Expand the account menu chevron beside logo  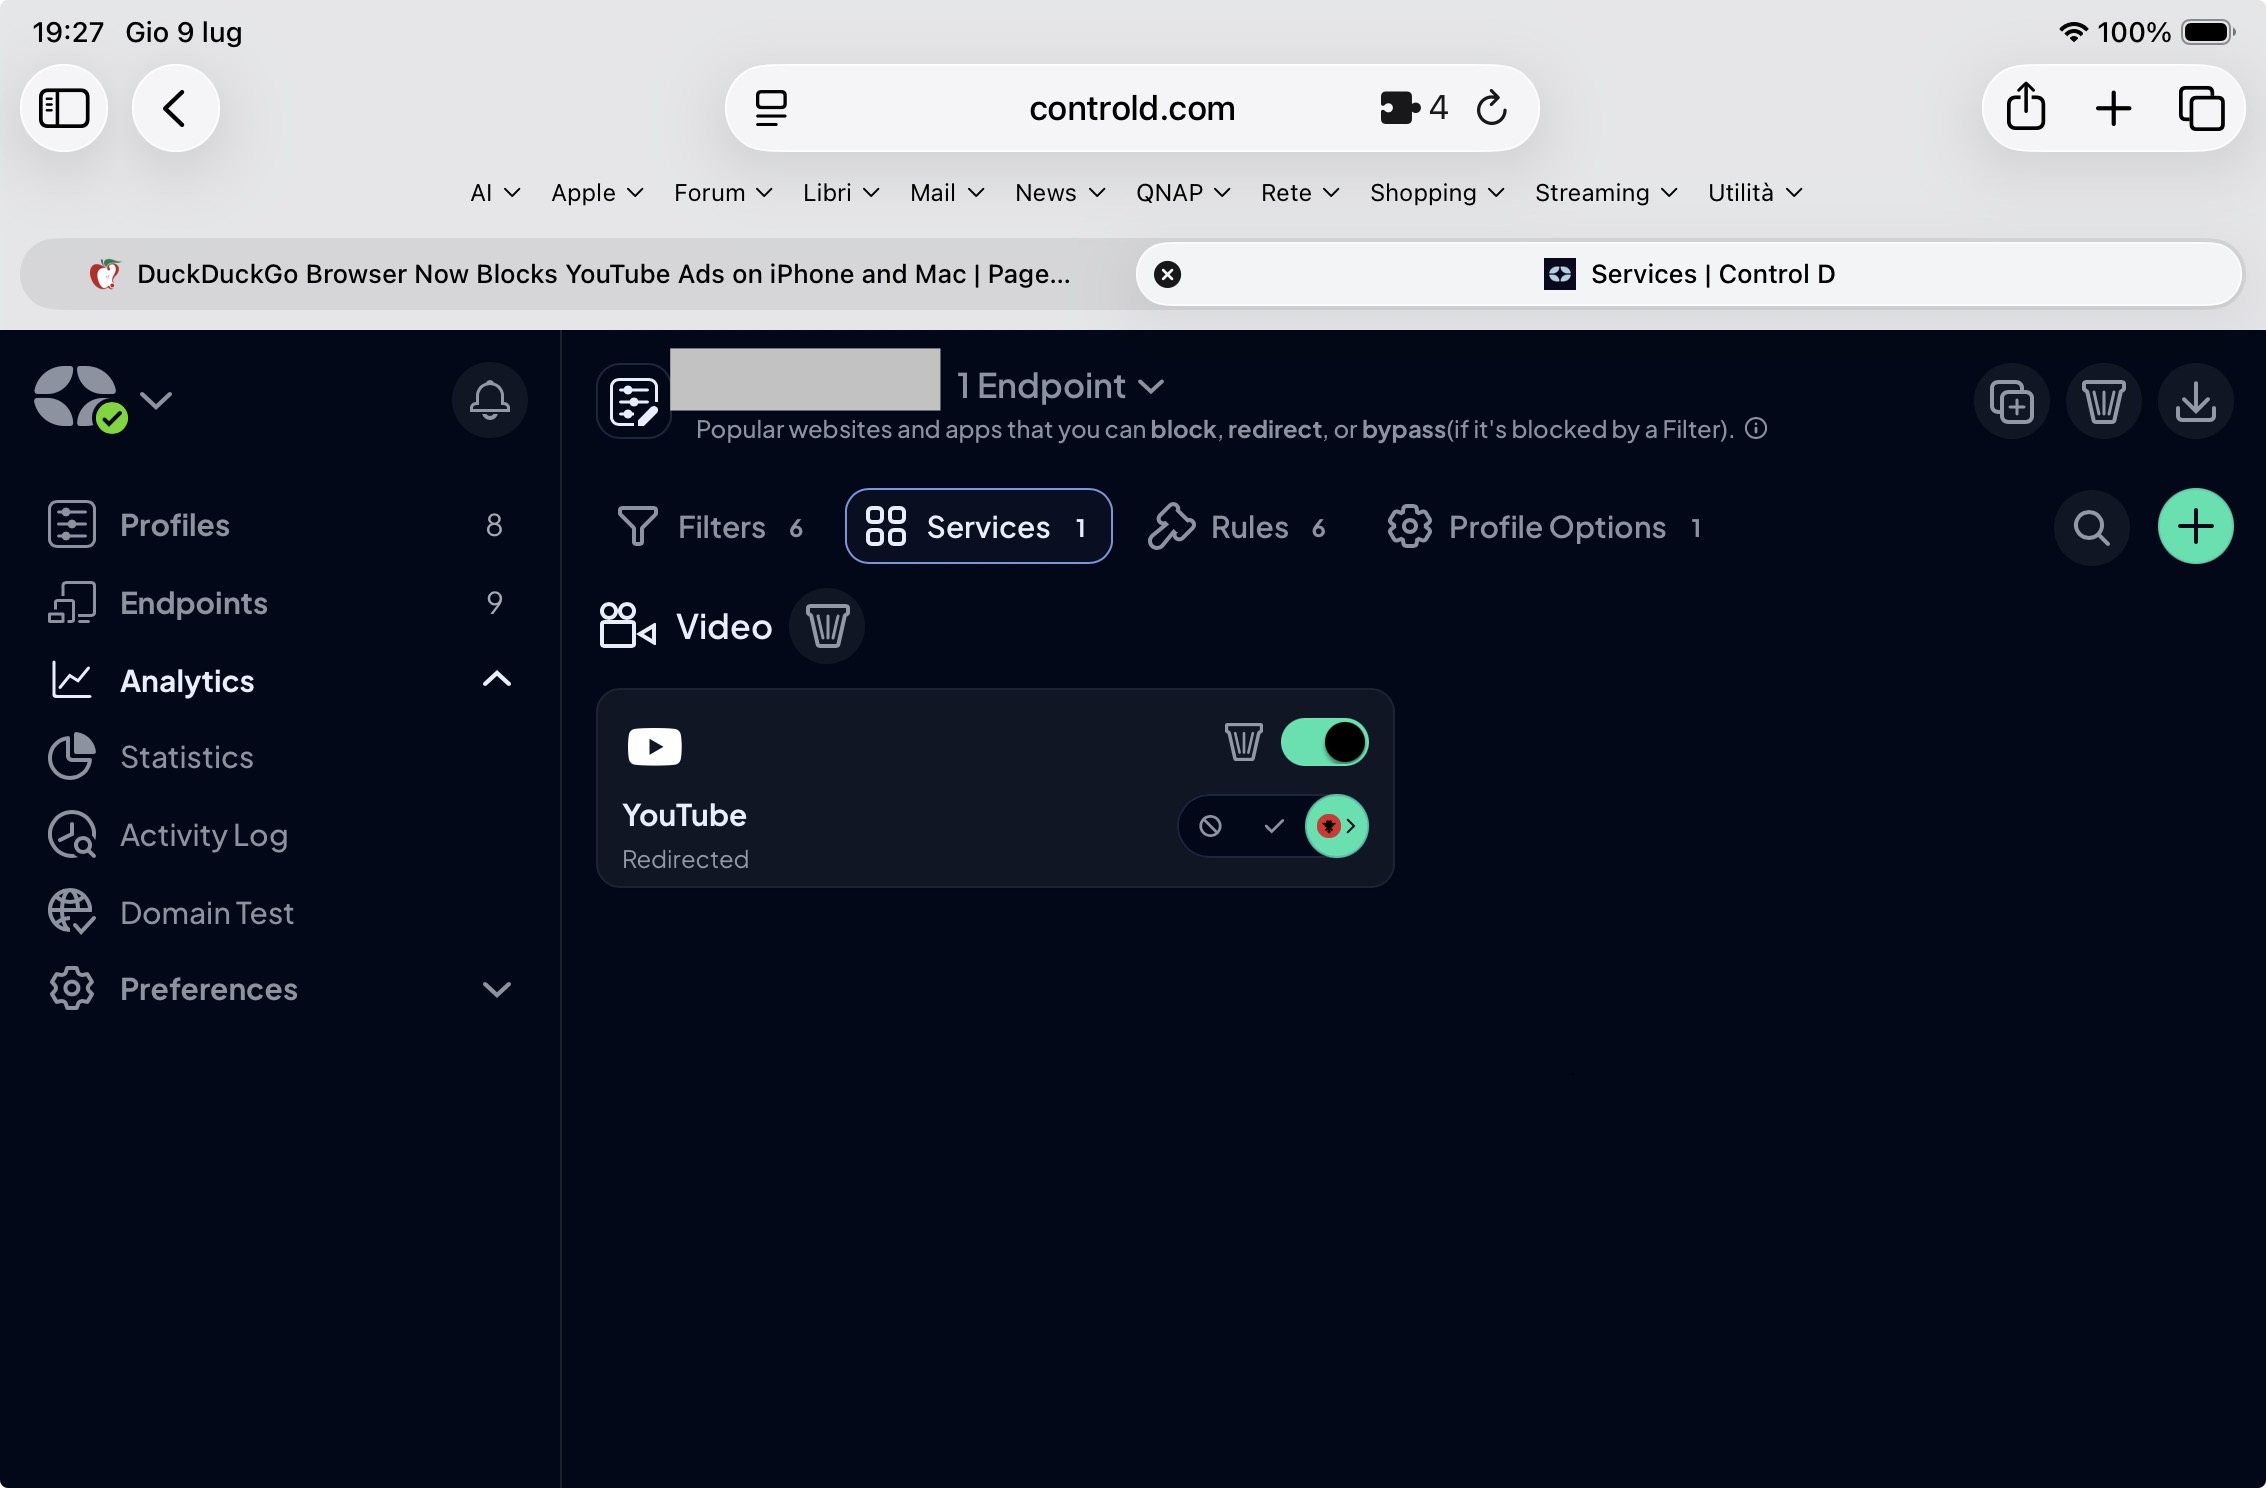click(156, 400)
